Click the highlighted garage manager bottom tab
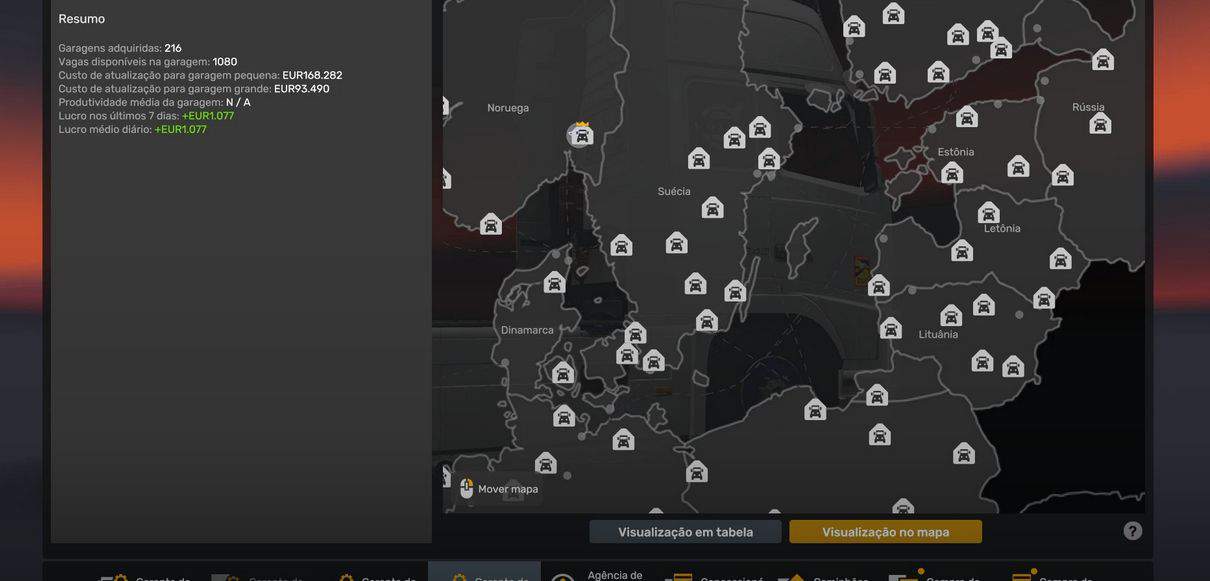Screen dimensions: 1210x581 point(484,577)
